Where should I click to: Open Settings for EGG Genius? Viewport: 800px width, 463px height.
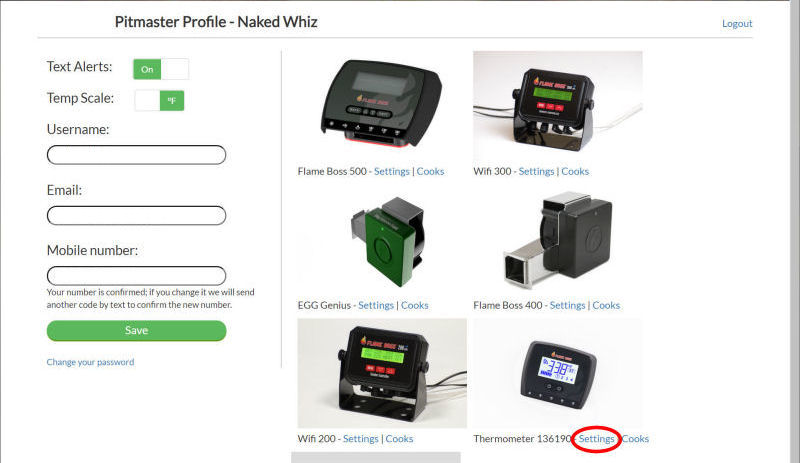tap(376, 305)
